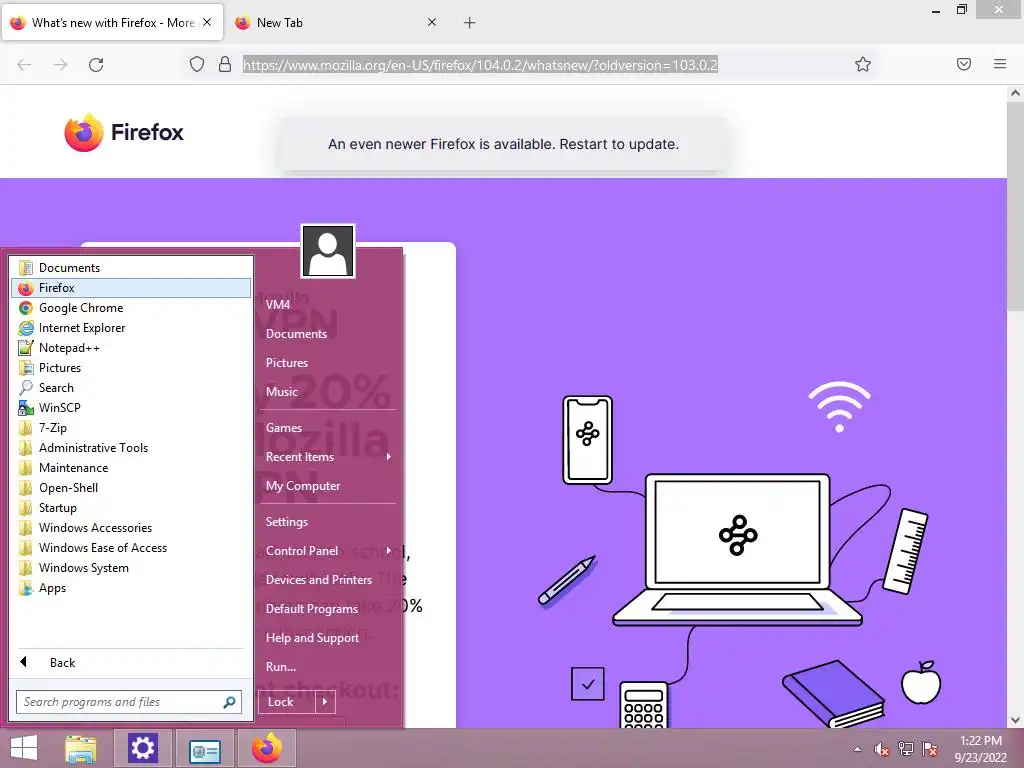Open the gear settings app on taskbar
This screenshot has width=1024, height=768.
pyautogui.click(x=142, y=748)
